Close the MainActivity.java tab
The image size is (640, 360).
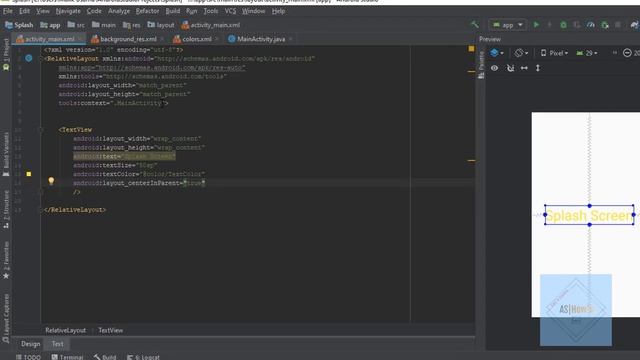[x=291, y=39]
